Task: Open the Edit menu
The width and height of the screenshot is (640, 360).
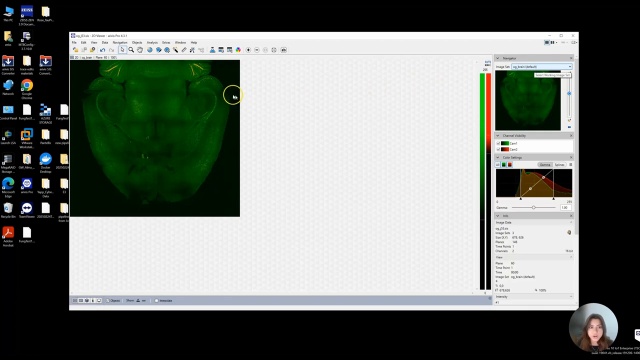Action: coord(84,42)
